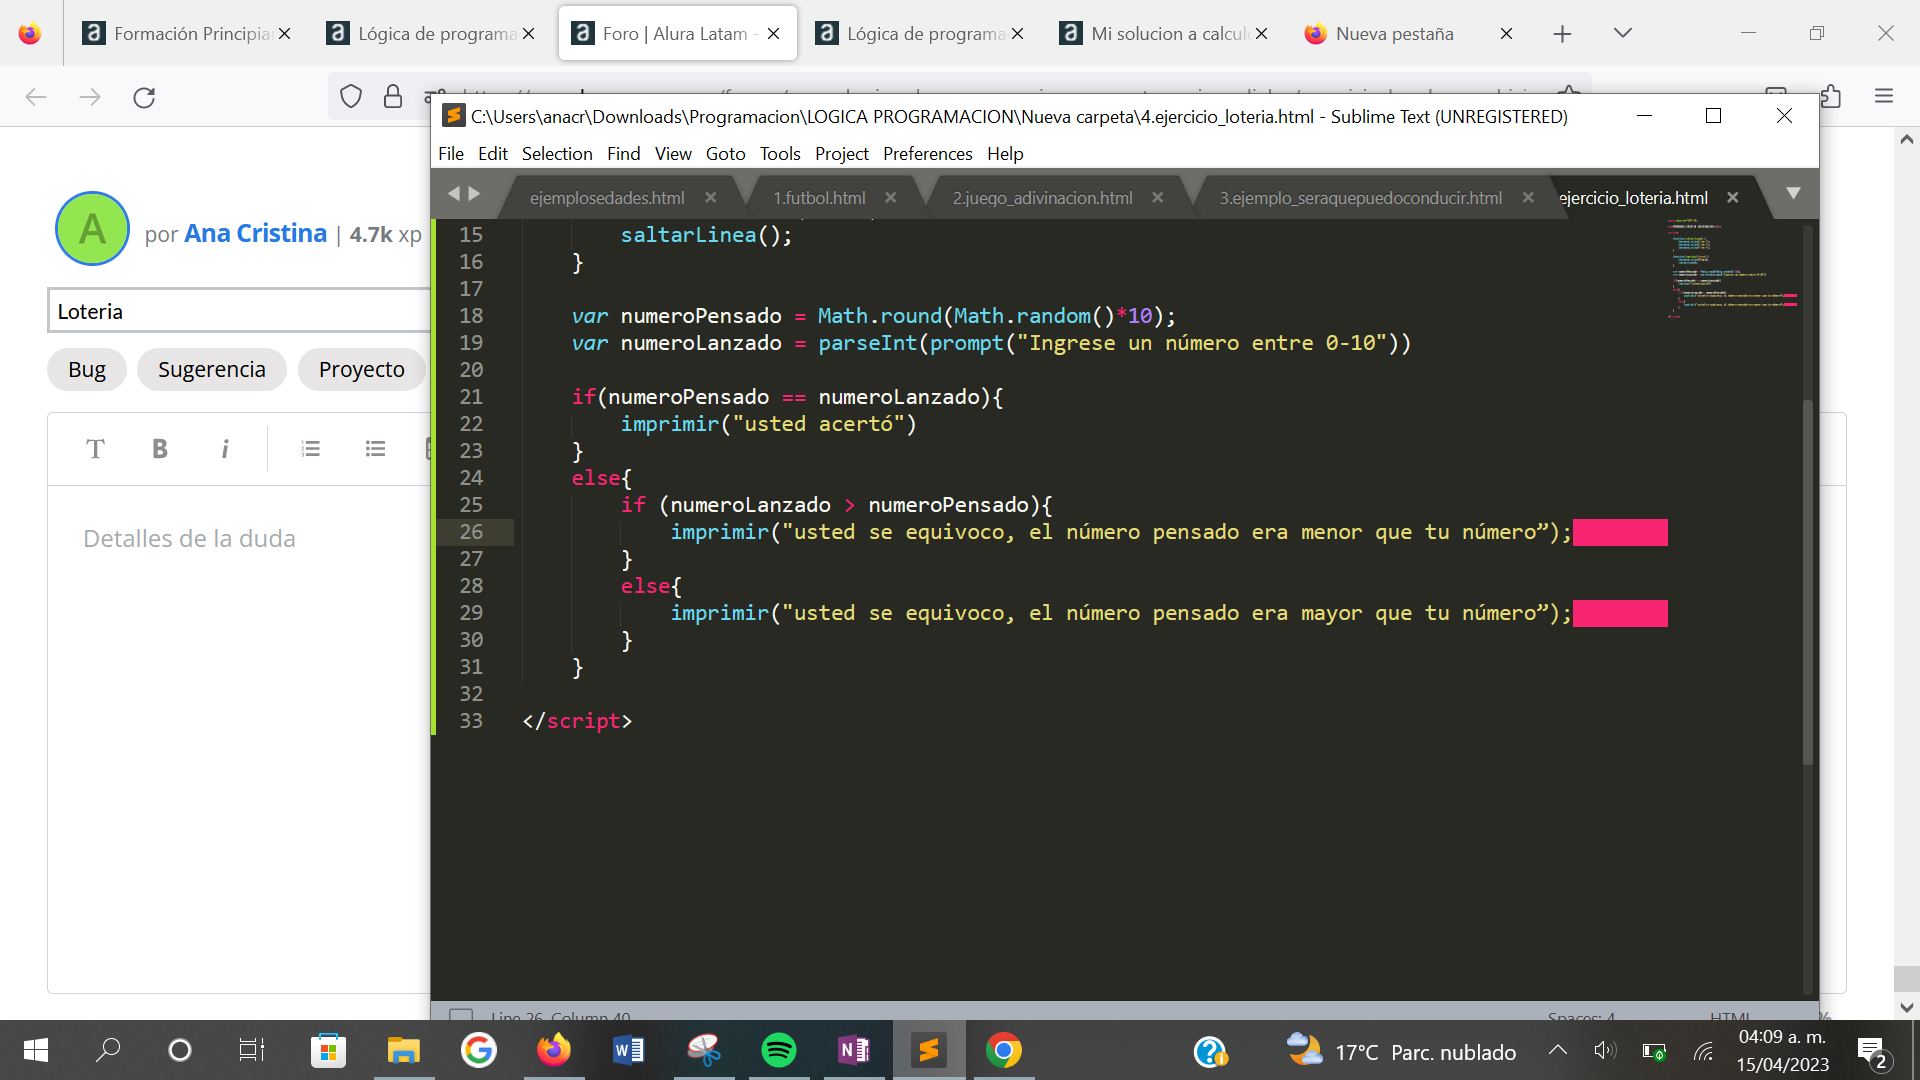Open the Project menu
The height and width of the screenshot is (1080, 1920).
click(842, 153)
